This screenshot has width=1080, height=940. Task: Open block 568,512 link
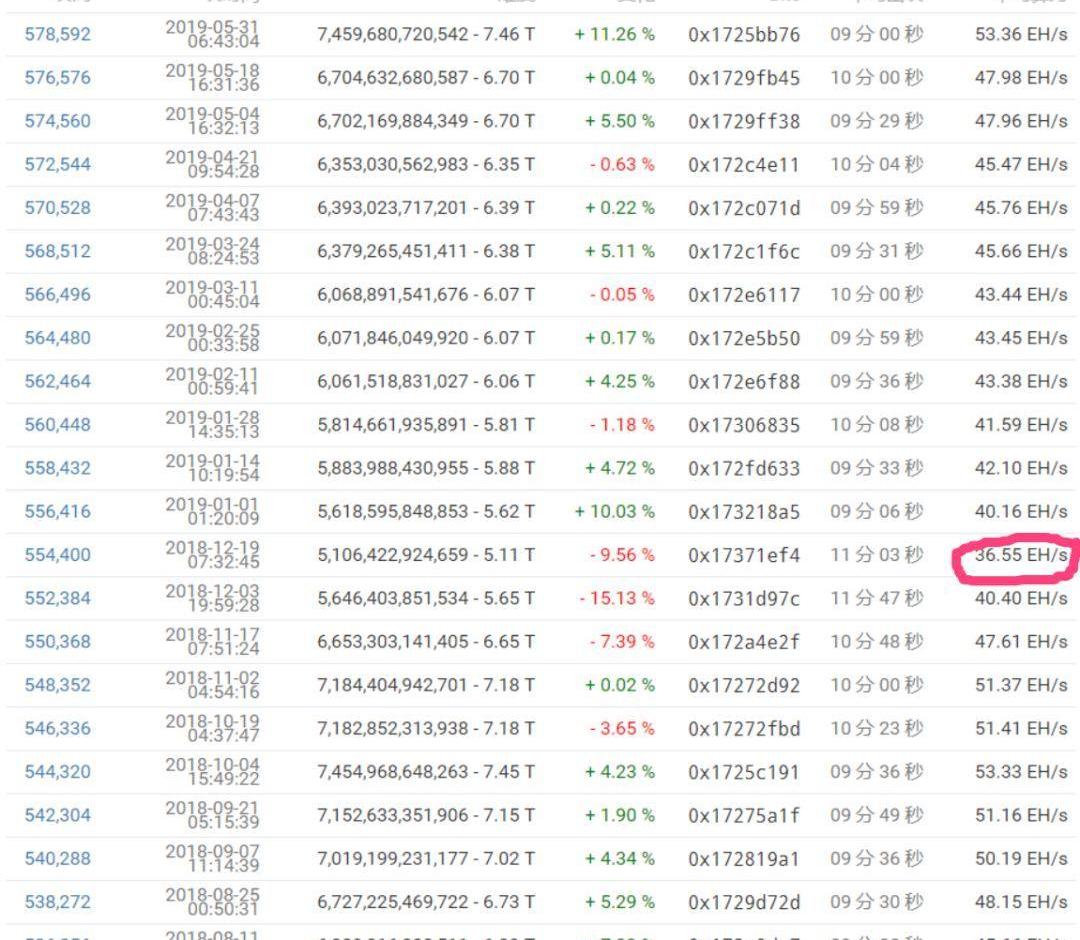57,251
